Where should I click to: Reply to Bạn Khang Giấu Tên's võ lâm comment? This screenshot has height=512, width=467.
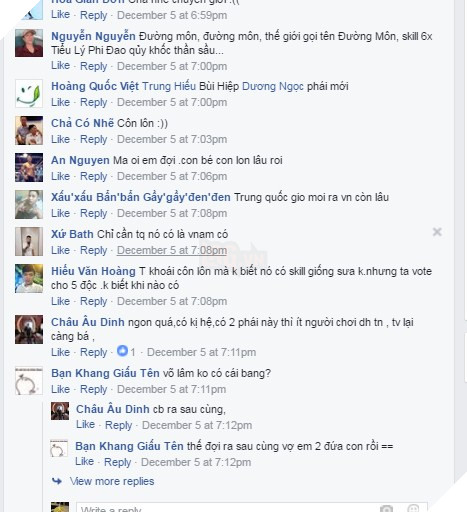(x=94, y=389)
